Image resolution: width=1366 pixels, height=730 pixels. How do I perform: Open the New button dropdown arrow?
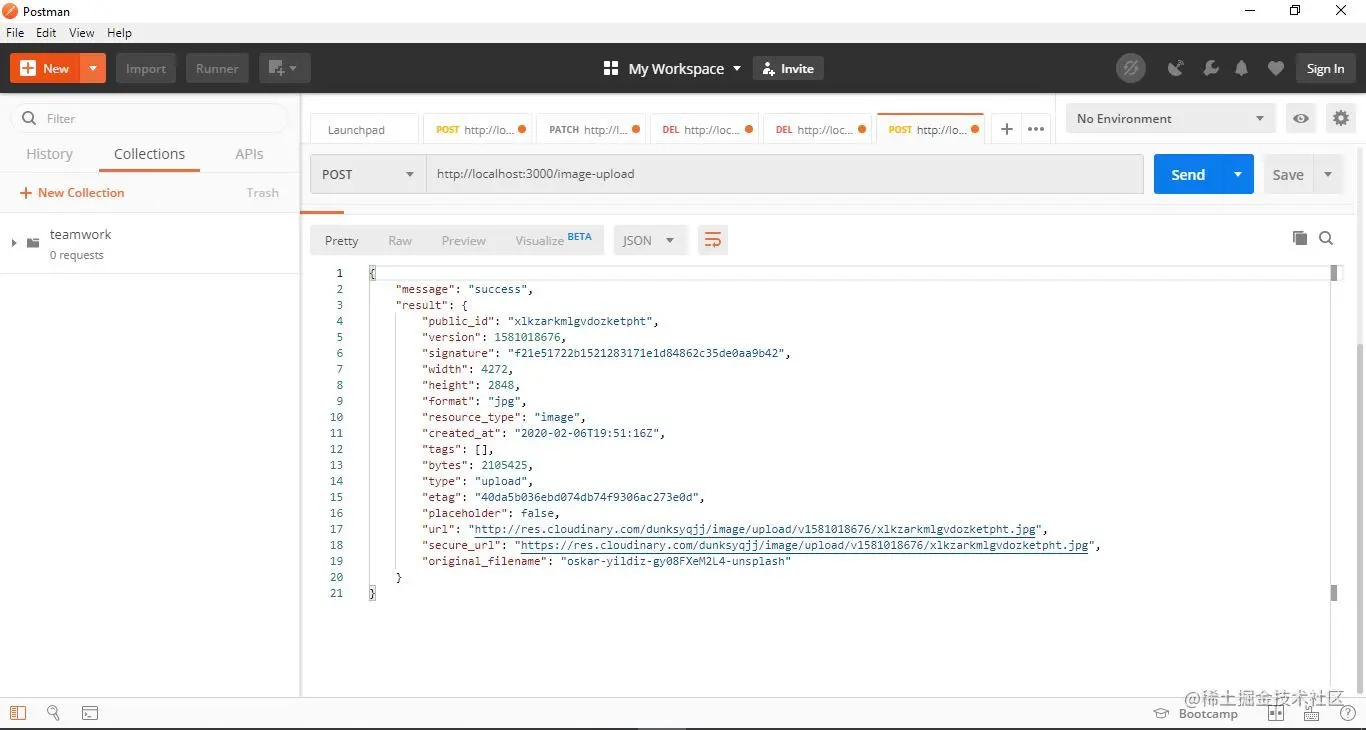click(93, 68)
